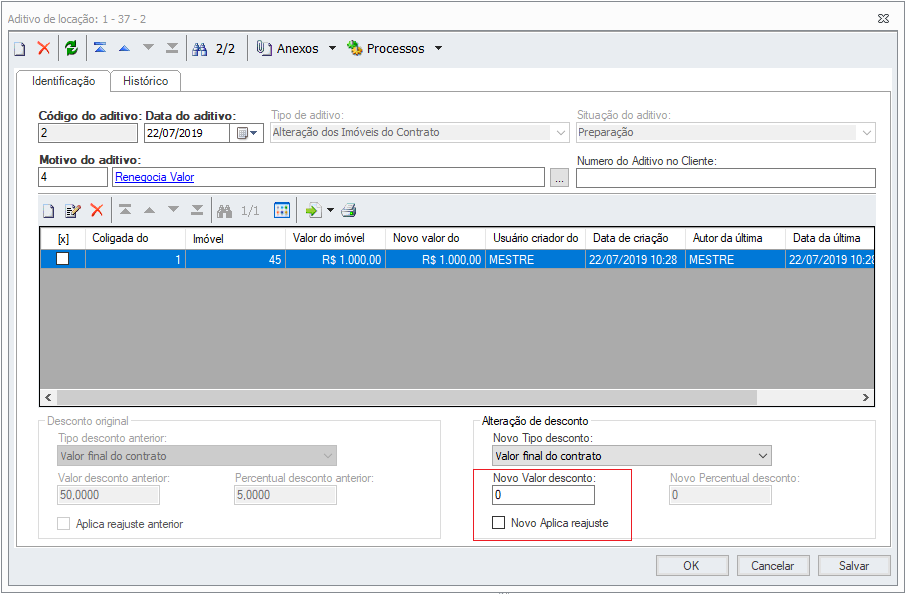Open the Situação do aditivo combo box
Viewport: 905px width, 594px height.
click(x=726, y=133)
